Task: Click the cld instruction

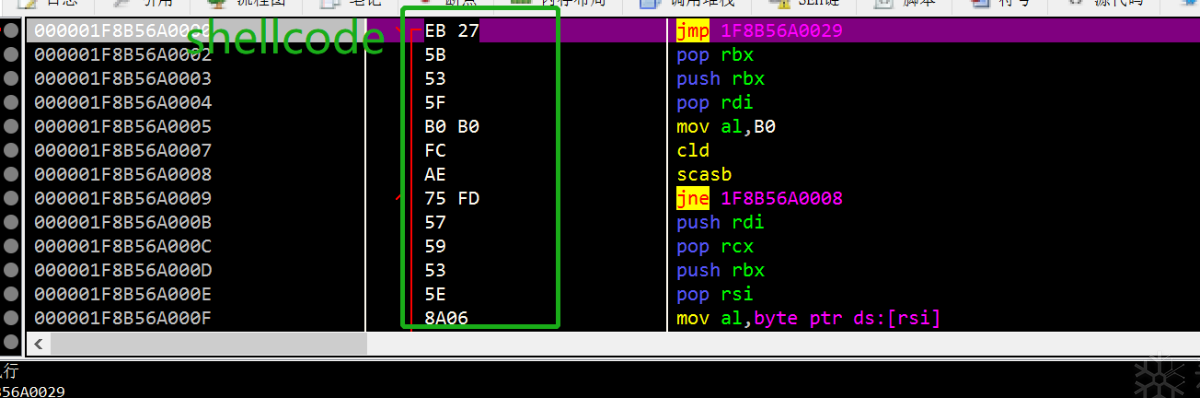Action: click(x=693, y=151)
